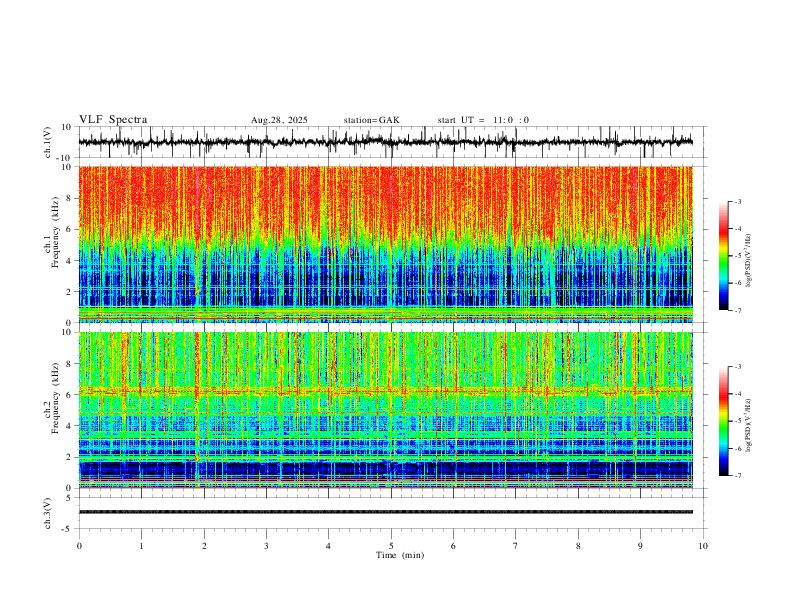Click the time axis tick label "6"
Viewport: 792px width, 612px height.
click(453, 546)
